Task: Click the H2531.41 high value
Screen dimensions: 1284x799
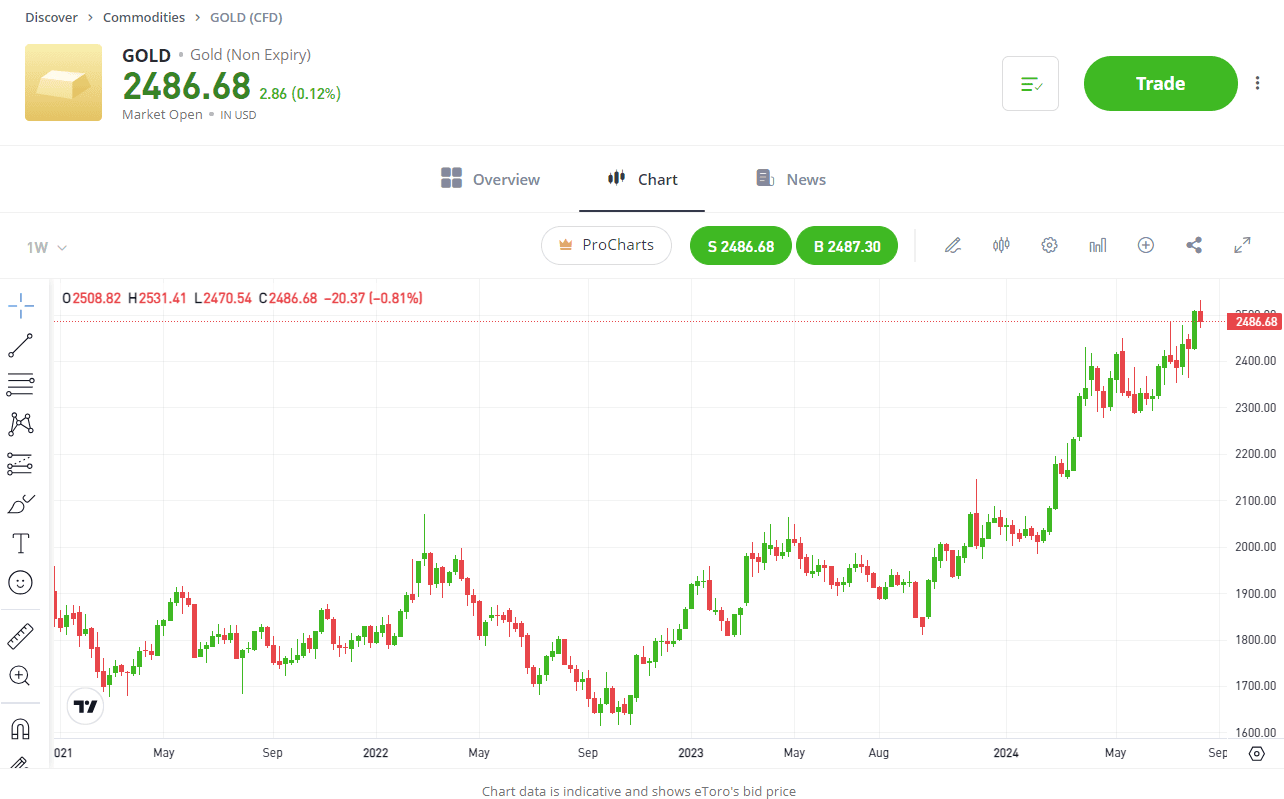Action: [157, 298]
